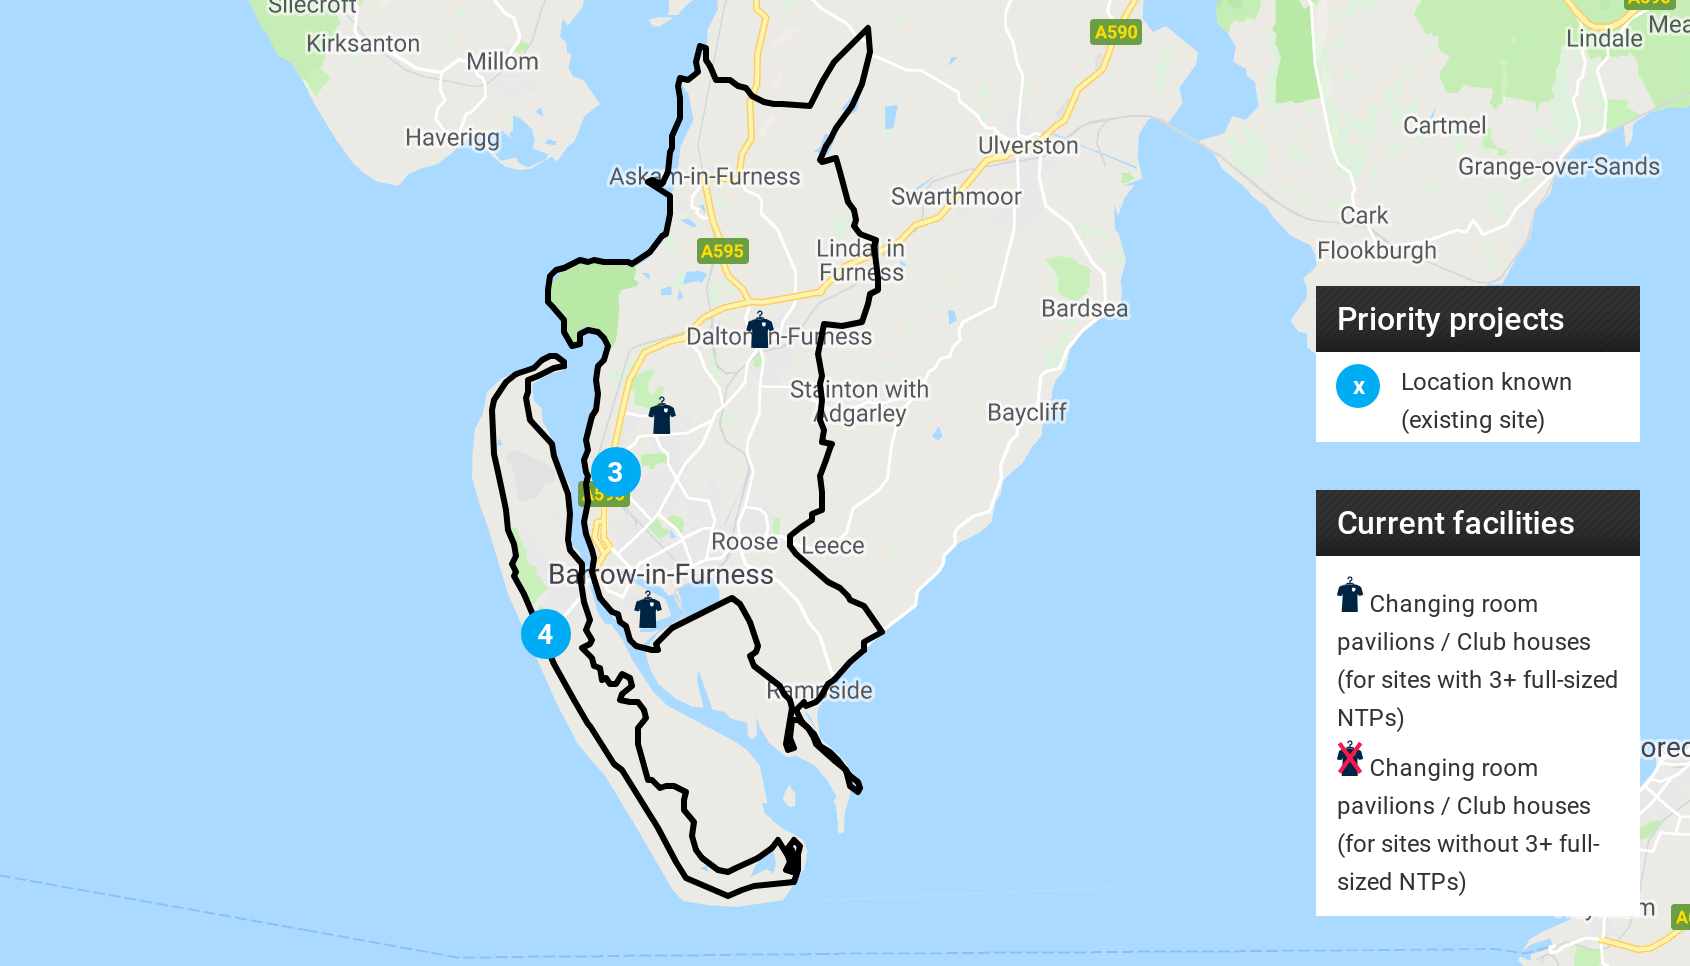Image resolution: width=1690 pixels, height=966 pixels.
Task: Click the Barrow-in-Furness town label
Action: (x=661, y=574)
